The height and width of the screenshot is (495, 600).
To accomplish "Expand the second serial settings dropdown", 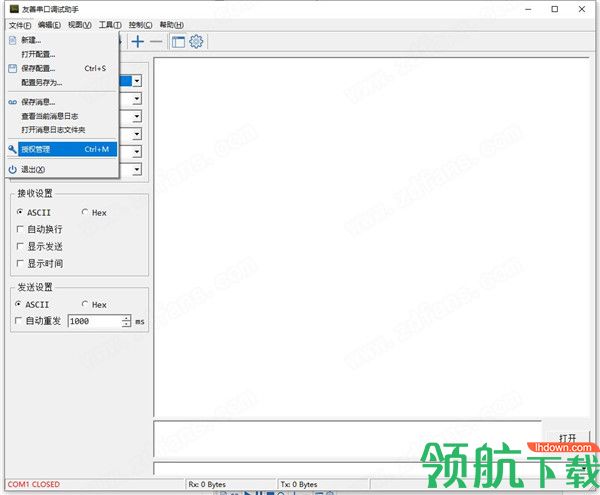I will [137, 99].
